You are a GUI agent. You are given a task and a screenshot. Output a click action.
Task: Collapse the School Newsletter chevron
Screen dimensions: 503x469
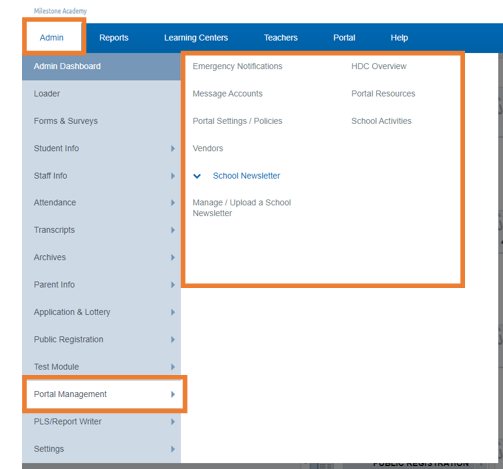click(x=197, y=176)
